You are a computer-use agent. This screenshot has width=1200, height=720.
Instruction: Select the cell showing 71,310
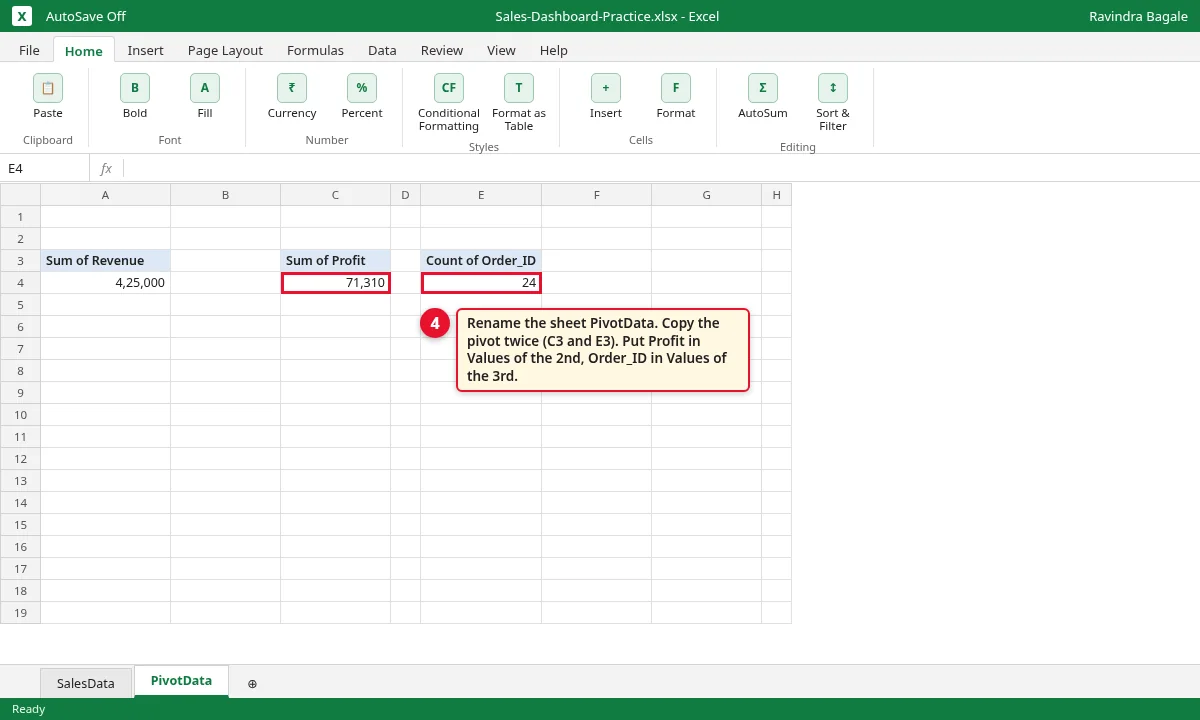pos(336,283)
